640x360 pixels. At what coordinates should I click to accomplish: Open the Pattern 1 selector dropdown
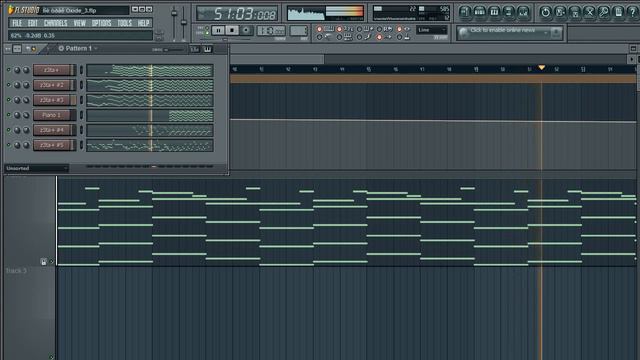point(79,49)
